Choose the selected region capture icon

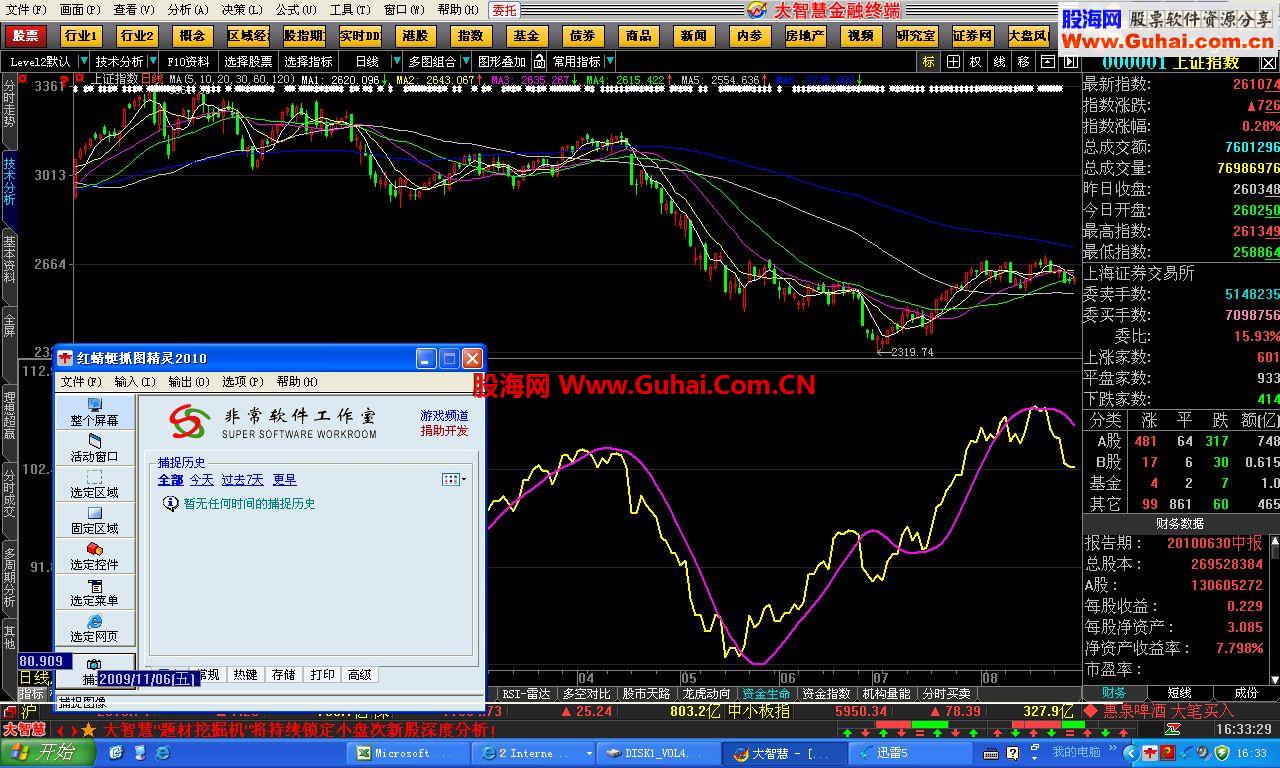pyautogui.click(x=95, y=477)
